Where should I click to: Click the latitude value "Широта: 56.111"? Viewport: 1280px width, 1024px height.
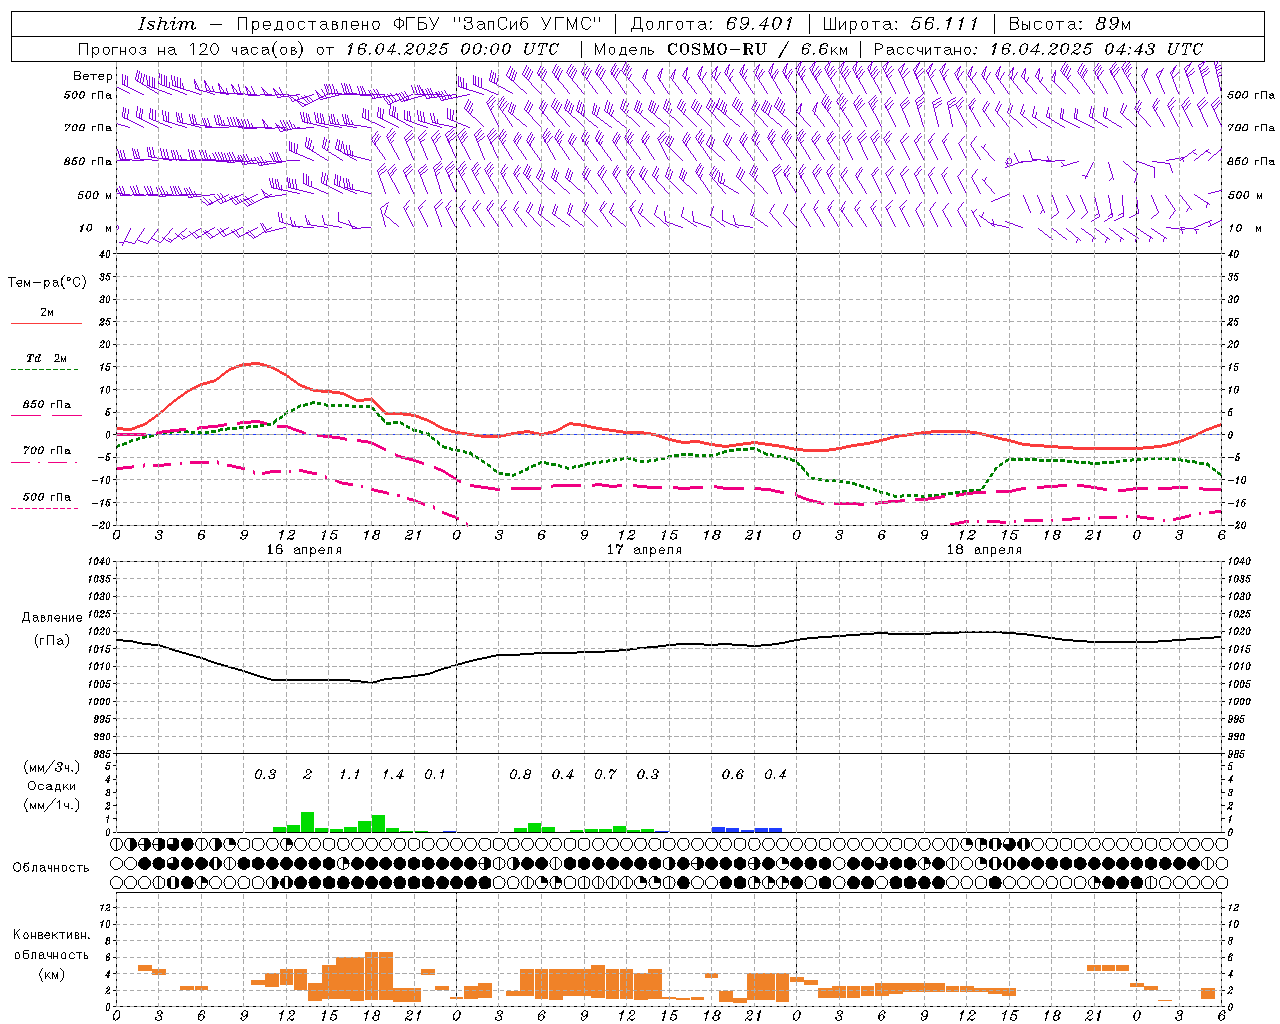point(901,24)
